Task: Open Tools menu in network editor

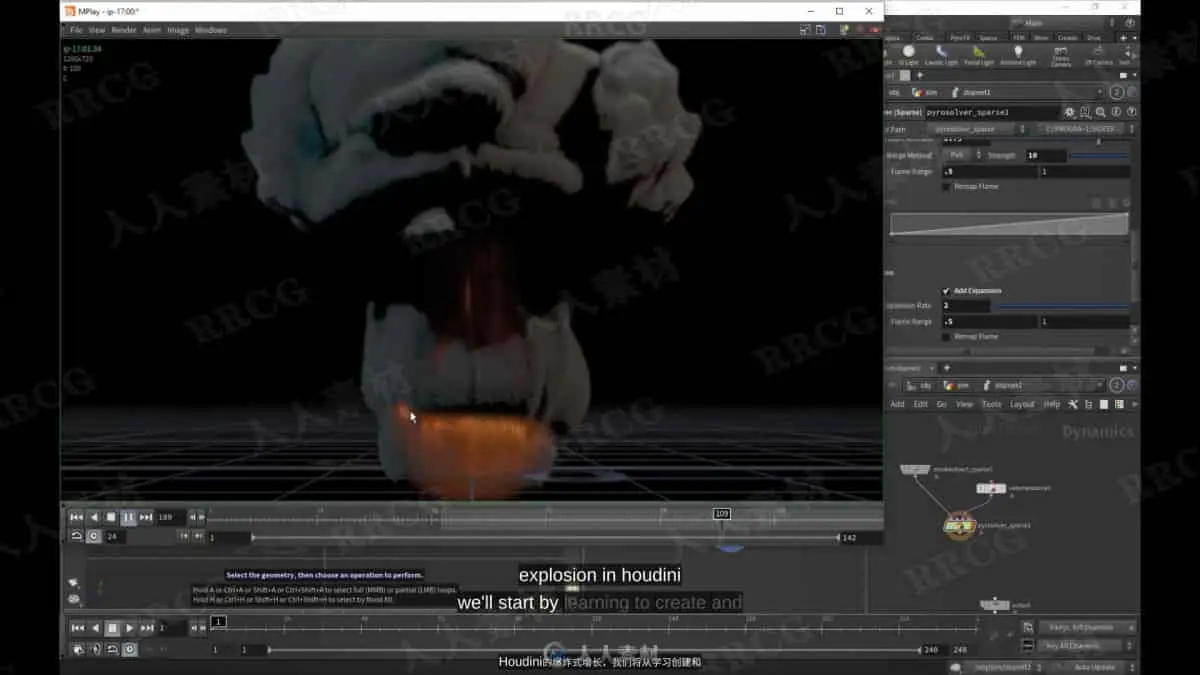Action: [x=991, y=404]
